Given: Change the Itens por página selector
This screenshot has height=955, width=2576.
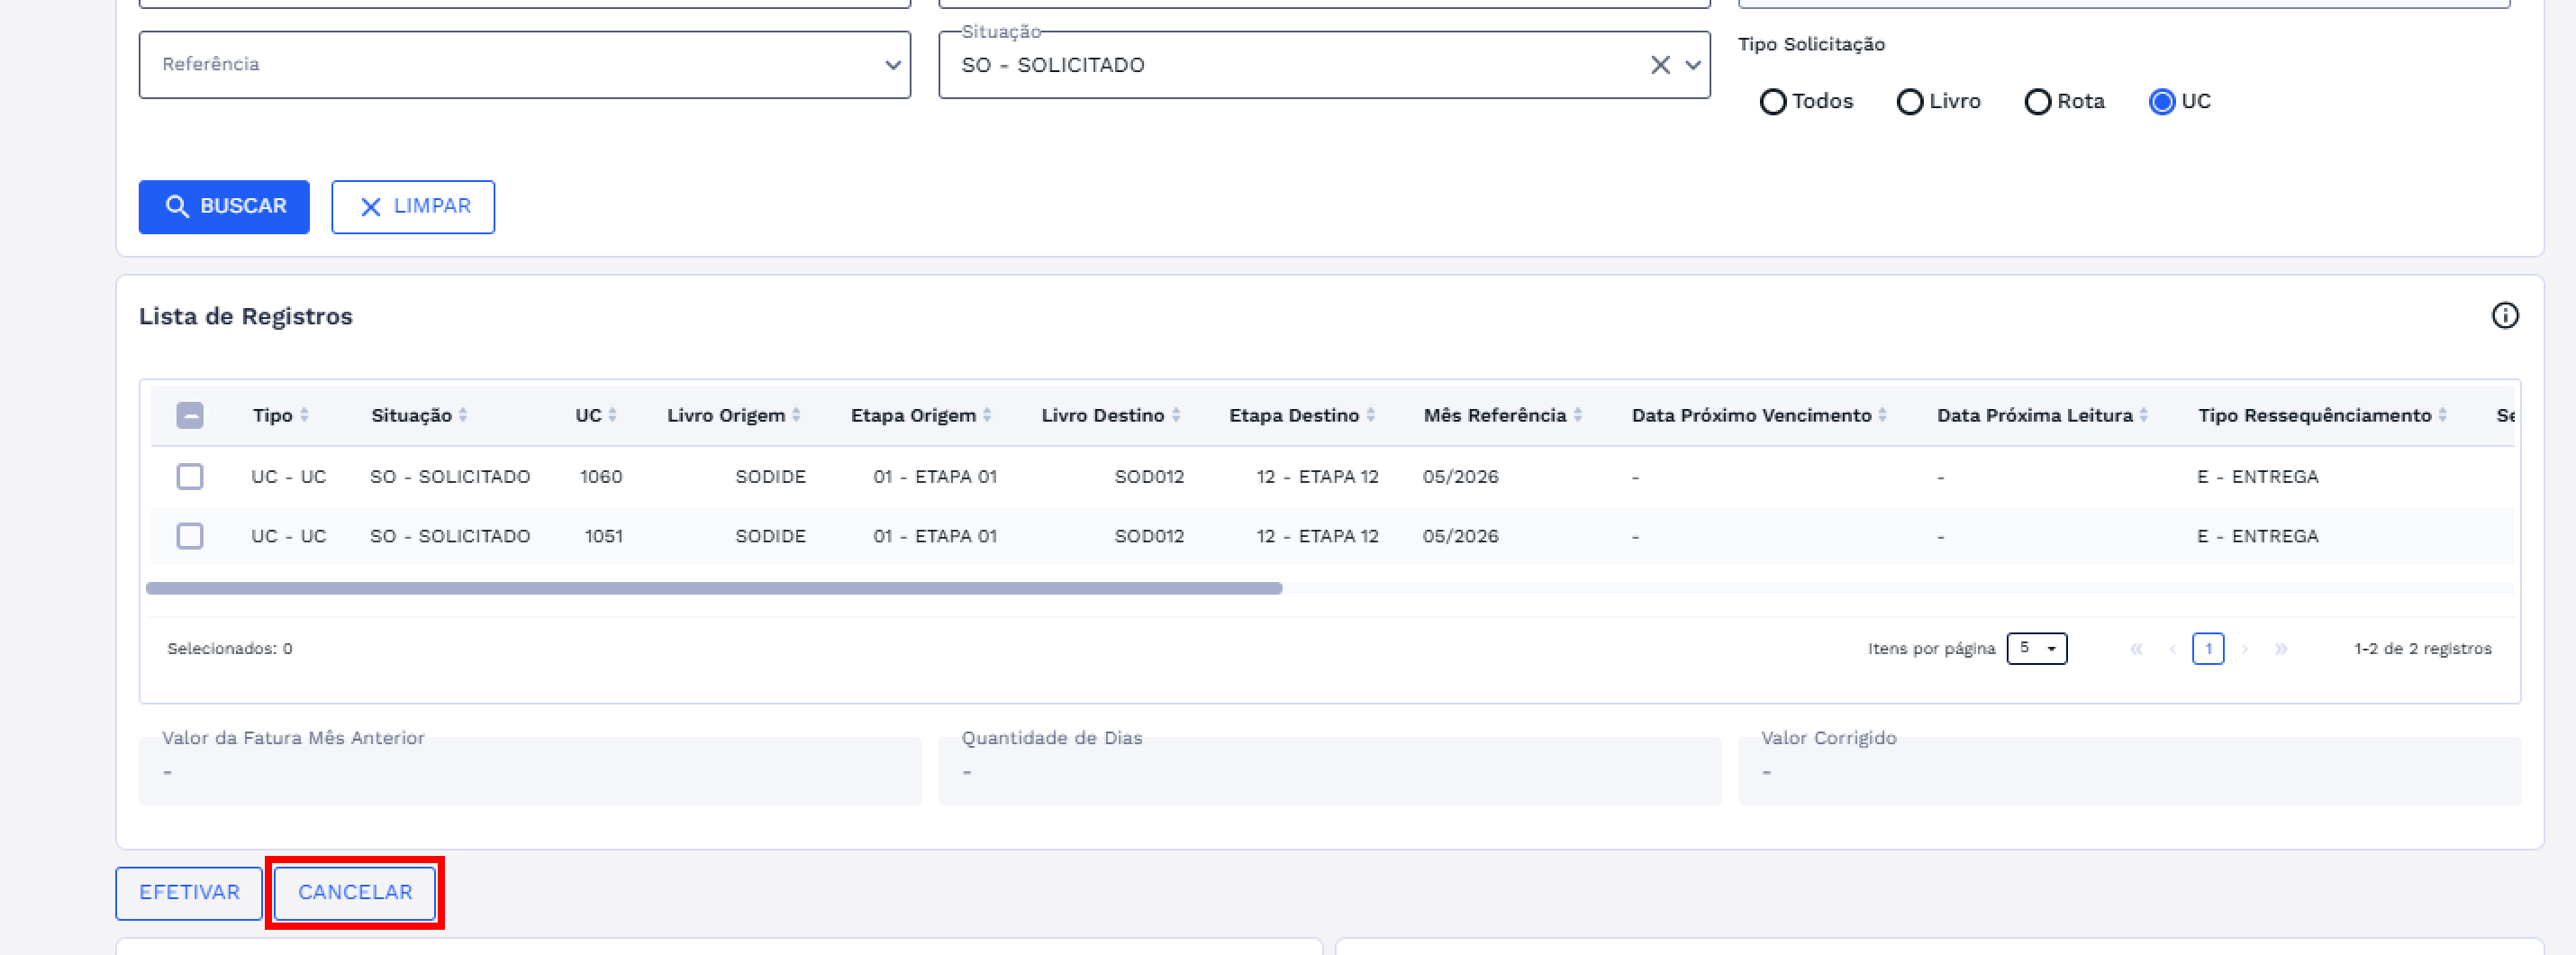Looking at the screenshot, I should [2036, 649].
